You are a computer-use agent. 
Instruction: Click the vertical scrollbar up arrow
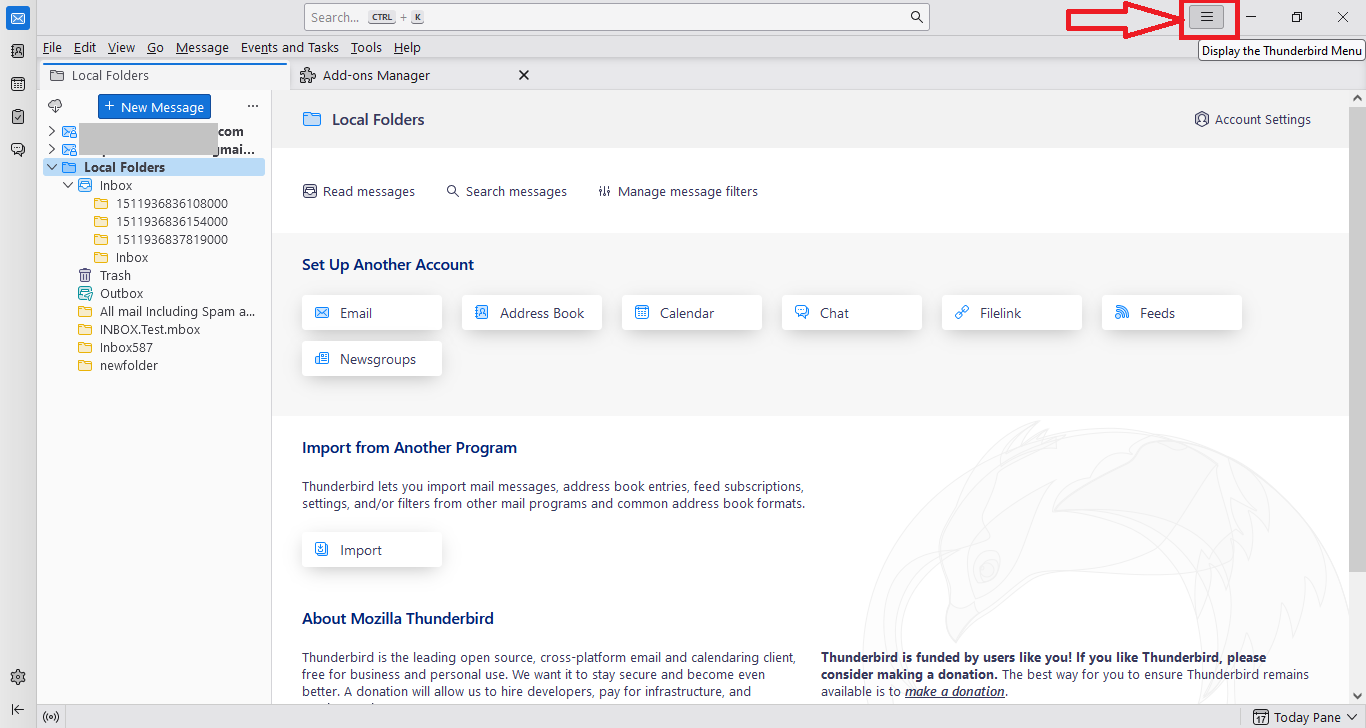[1357, 98]
